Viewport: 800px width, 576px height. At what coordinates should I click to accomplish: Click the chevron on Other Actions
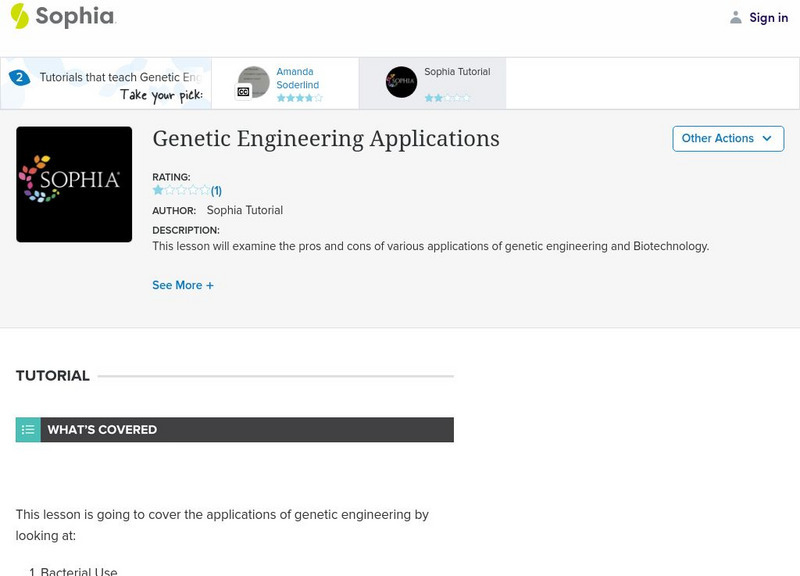coord(767,139)
